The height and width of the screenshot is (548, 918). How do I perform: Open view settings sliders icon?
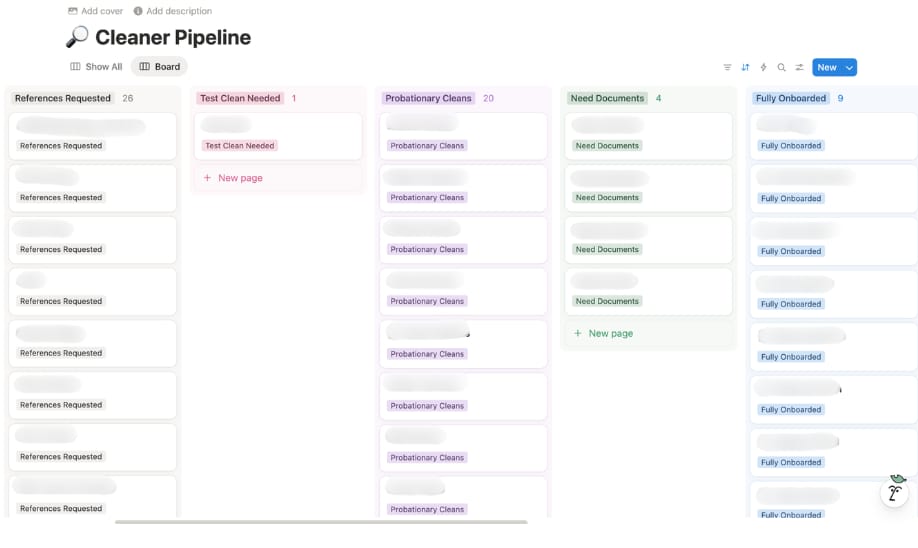click(x=799, y=68)
